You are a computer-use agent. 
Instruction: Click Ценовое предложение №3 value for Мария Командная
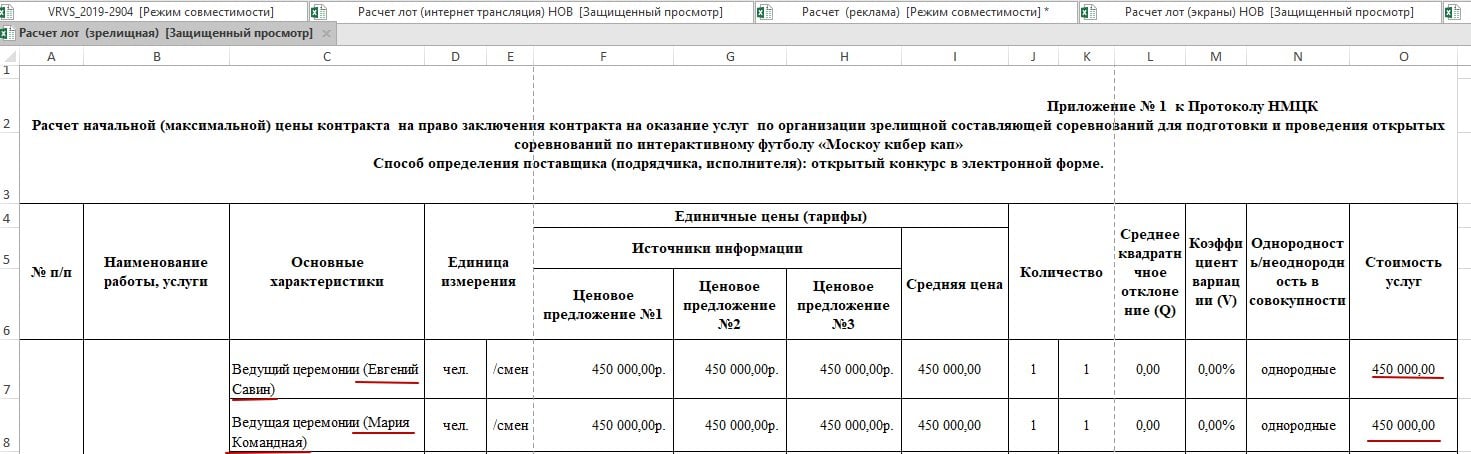(x=845, y=426)
